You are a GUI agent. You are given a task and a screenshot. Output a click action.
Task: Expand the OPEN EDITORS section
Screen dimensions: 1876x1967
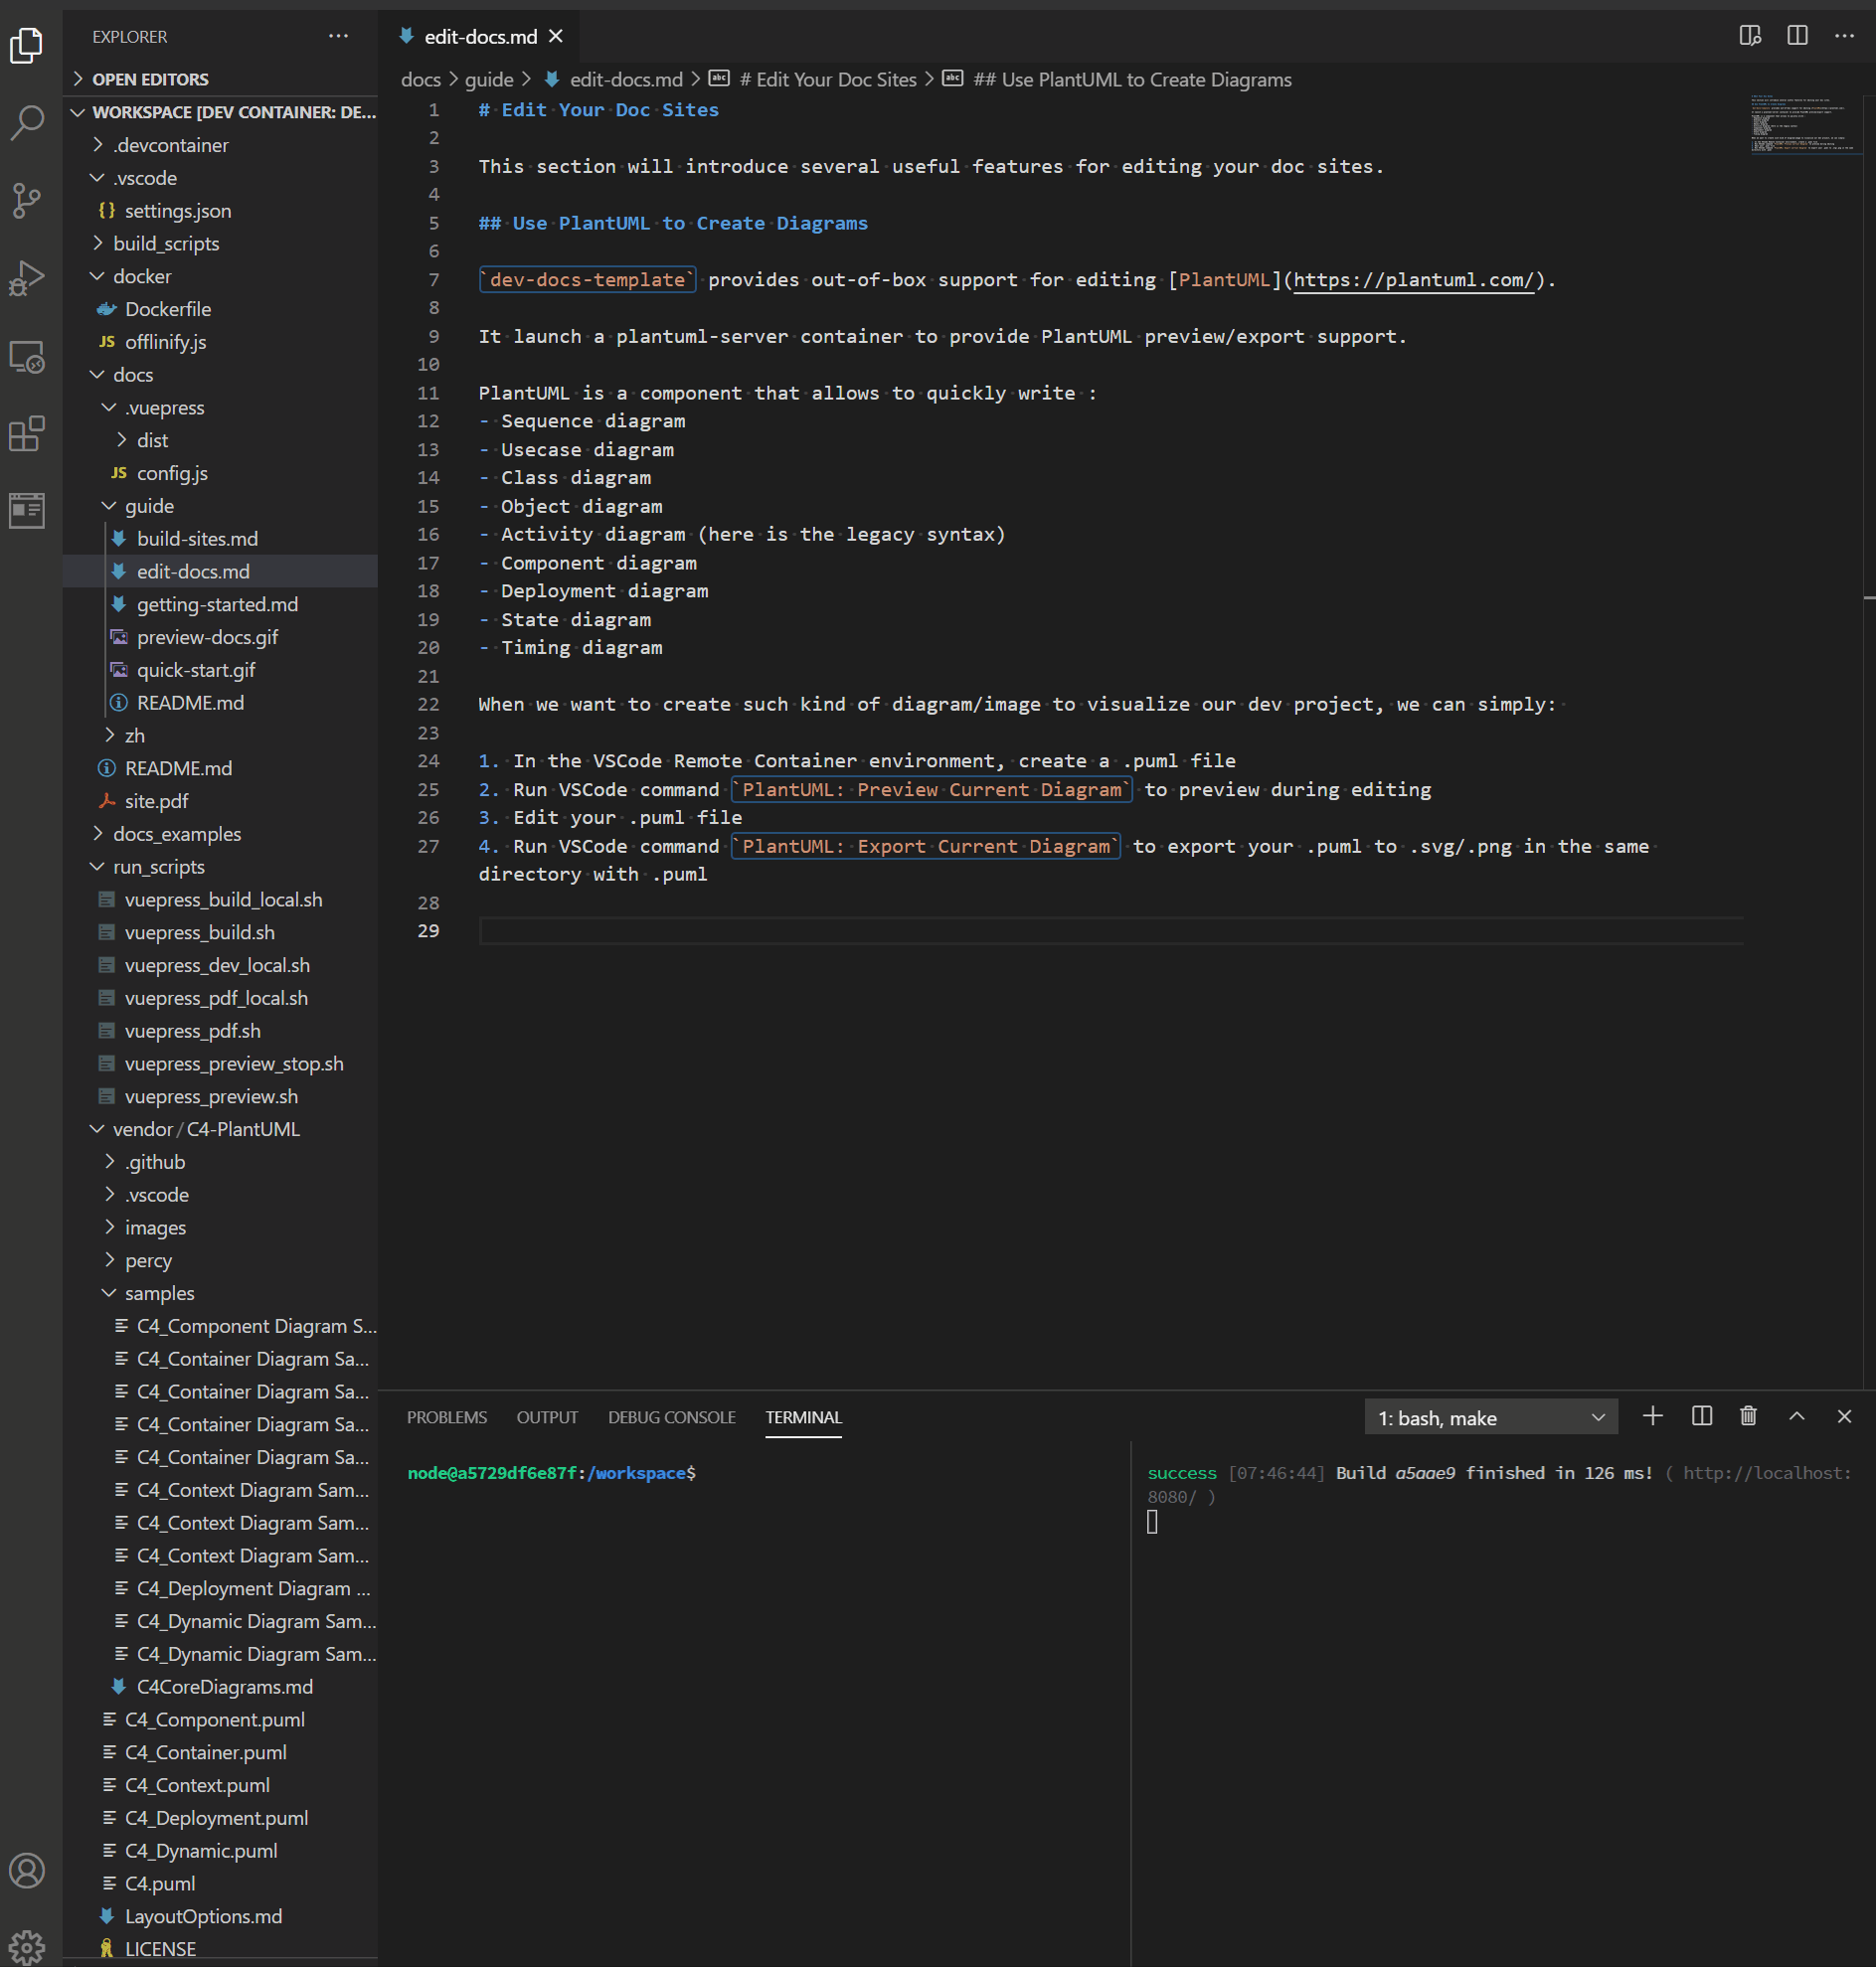point(150,79)
